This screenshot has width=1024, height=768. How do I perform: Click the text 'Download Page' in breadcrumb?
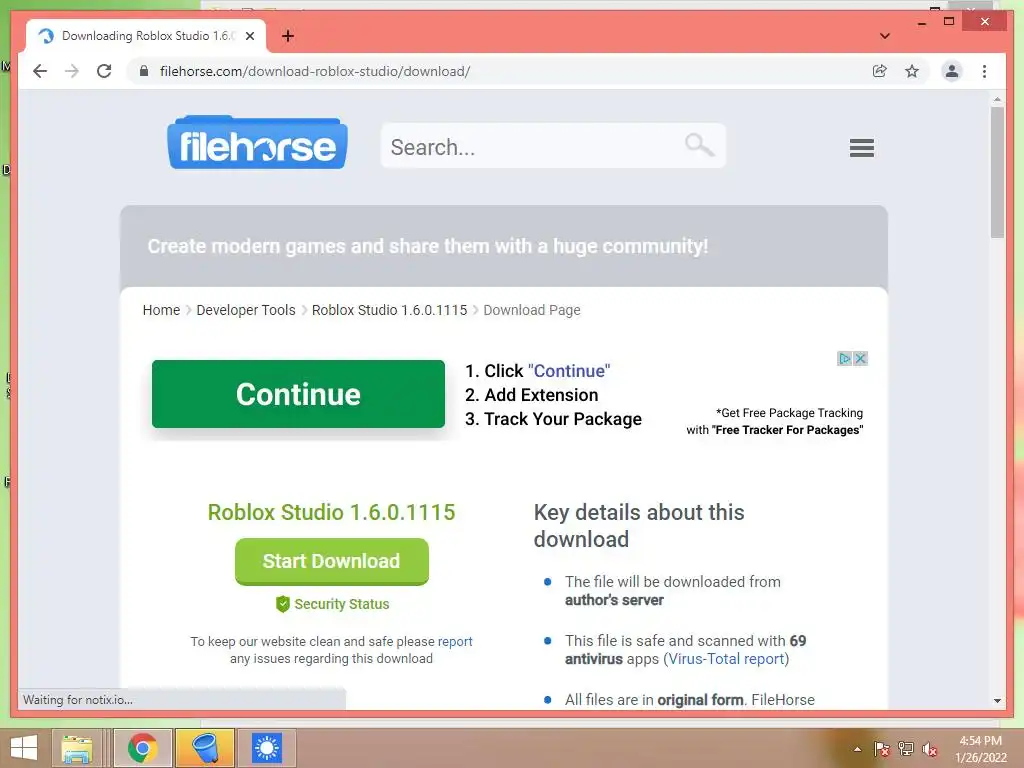pos(532,310)
